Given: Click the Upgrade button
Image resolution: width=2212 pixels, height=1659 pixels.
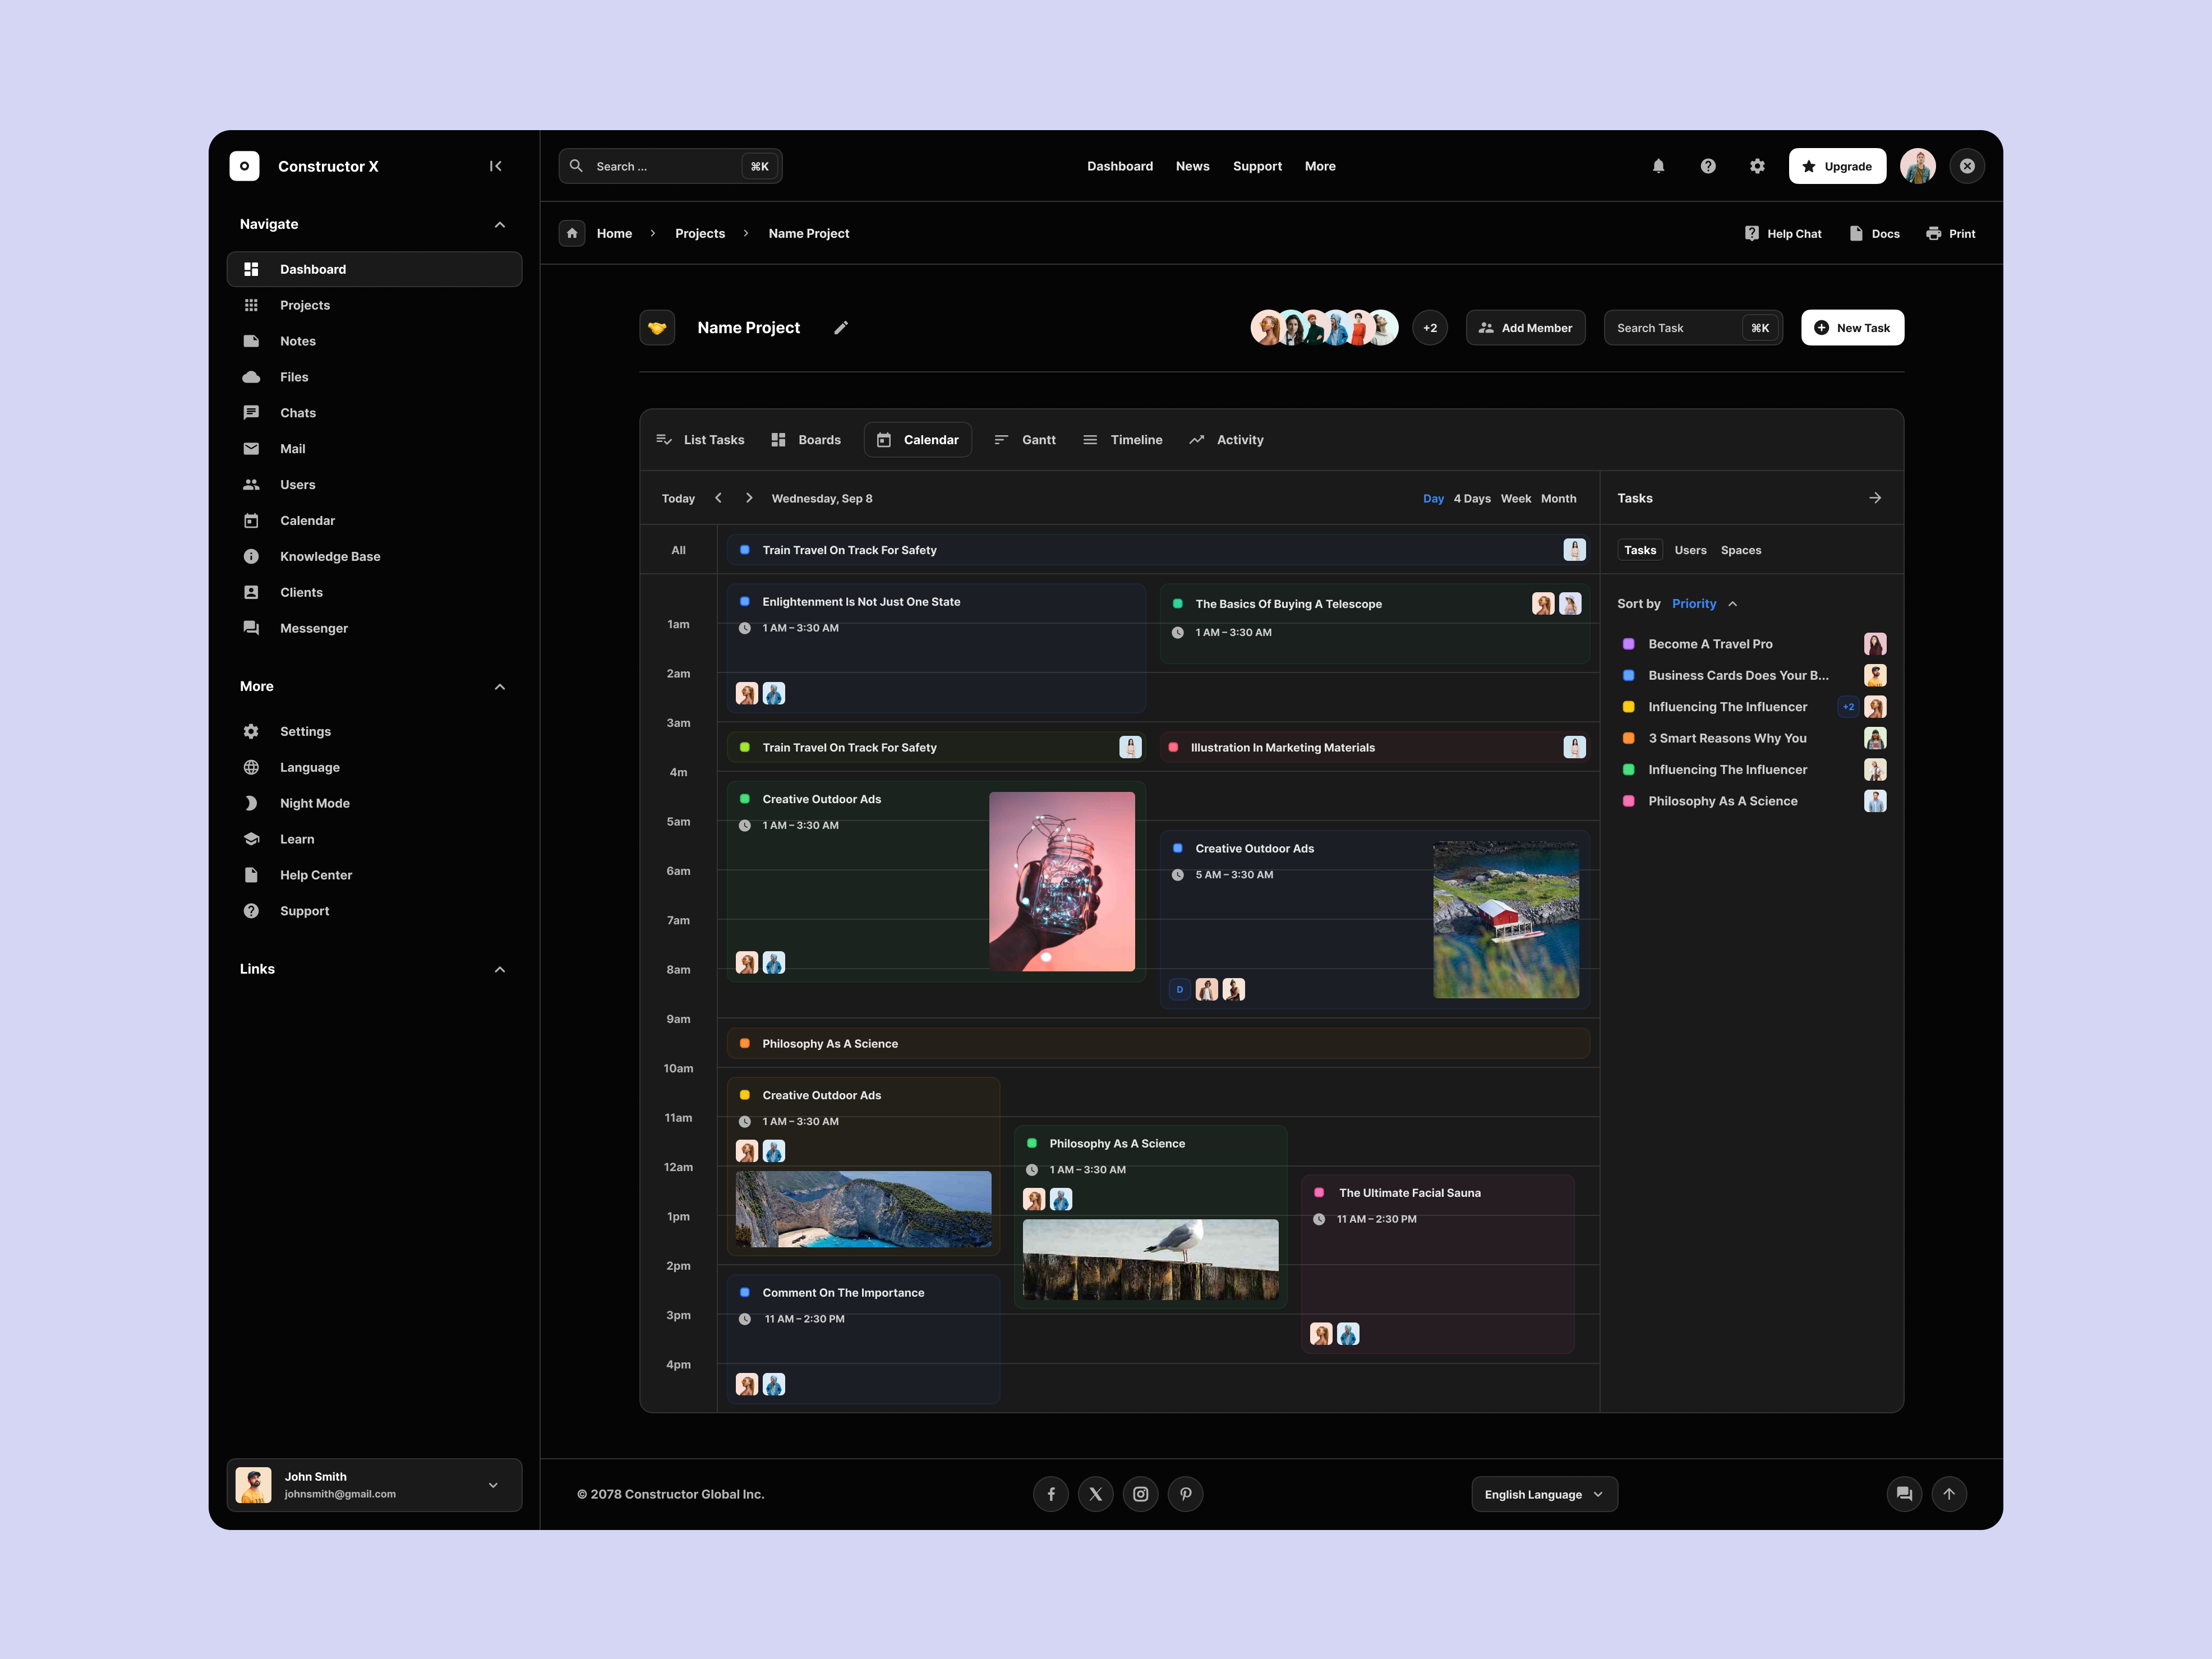Looking at the screenshot, I should click(x=1837, y=166).
